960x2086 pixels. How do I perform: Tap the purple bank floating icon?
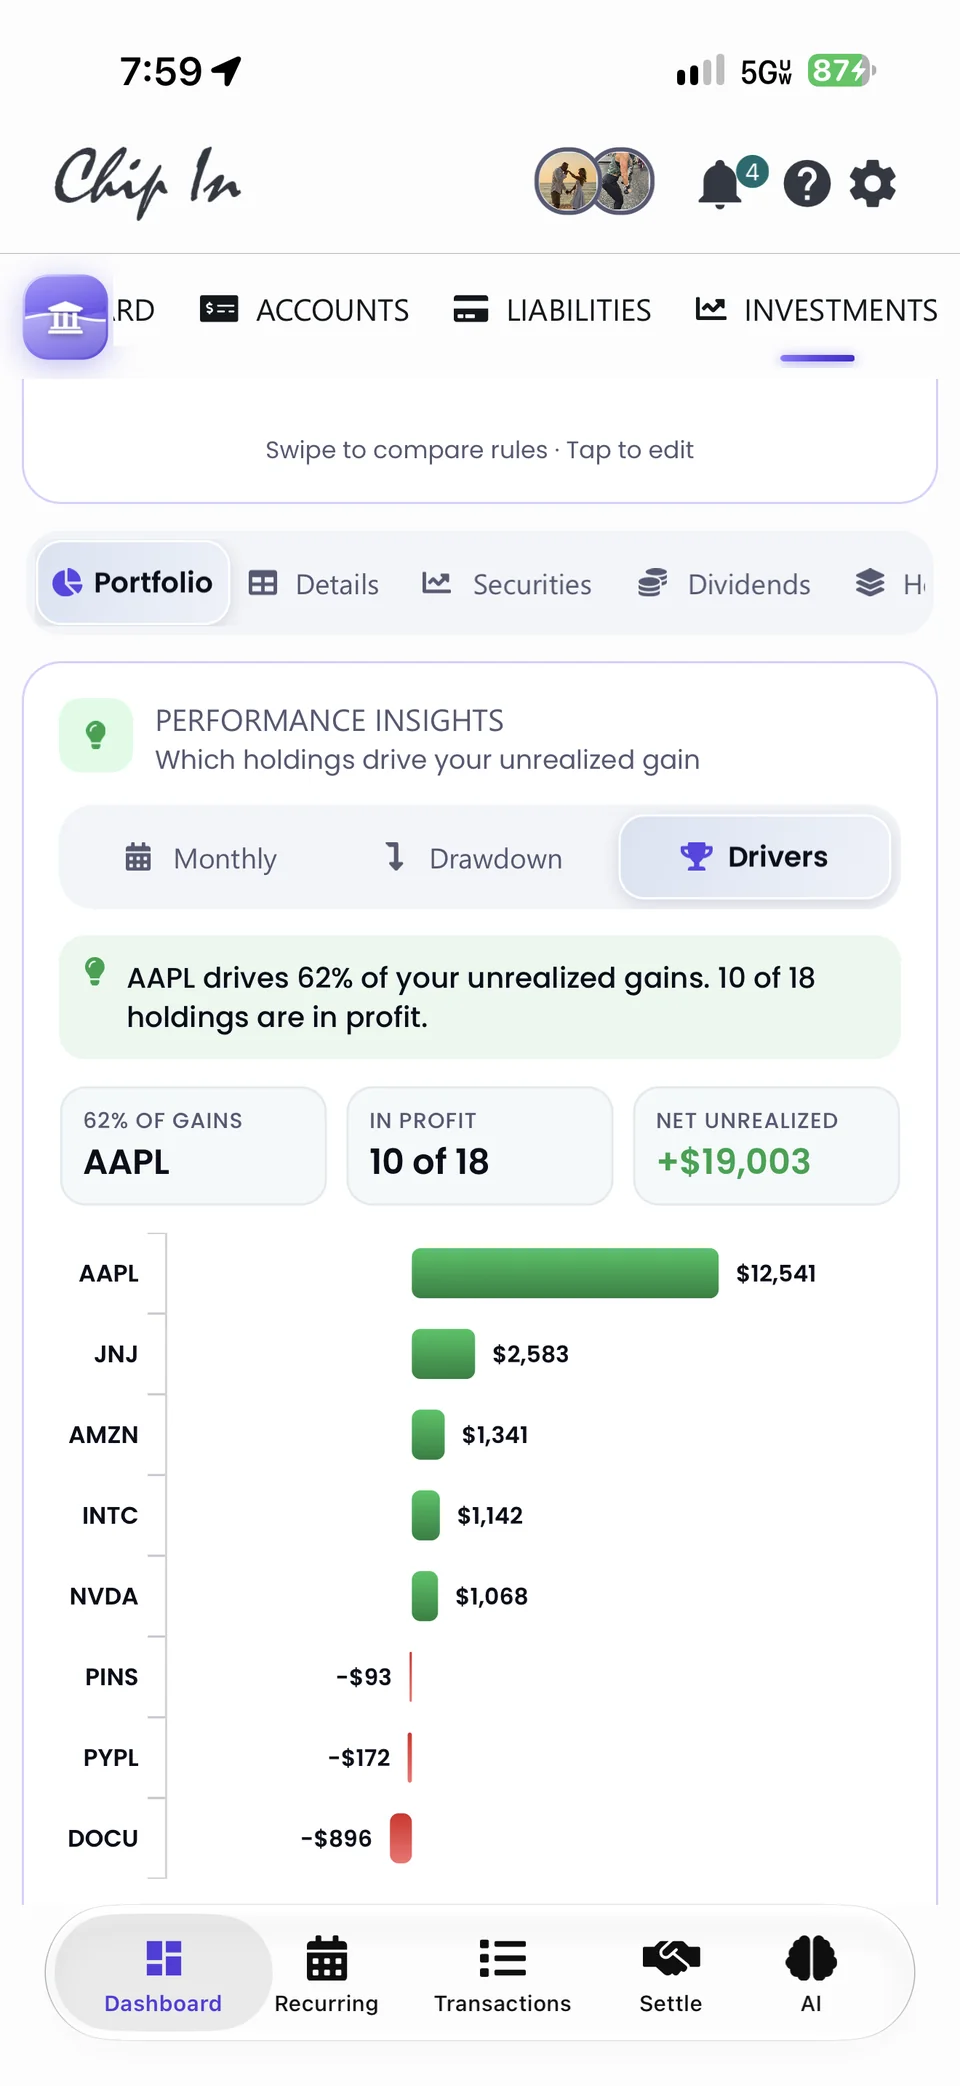[66, 317]
